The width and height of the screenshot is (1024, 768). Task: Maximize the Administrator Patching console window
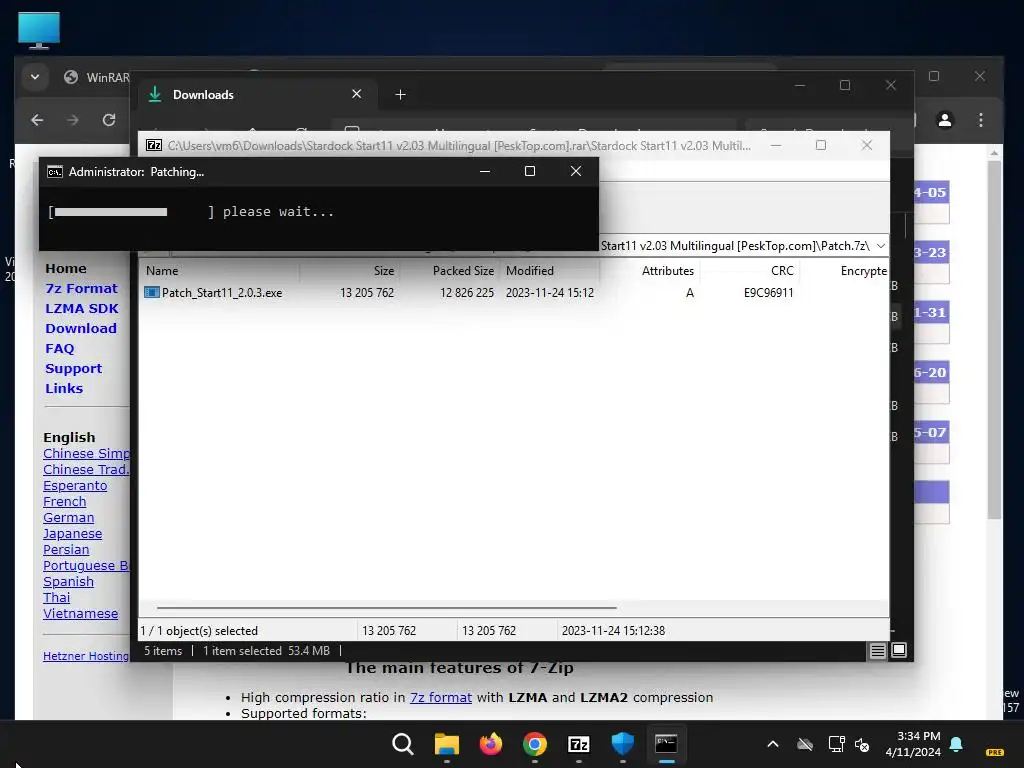click(530, 171)
